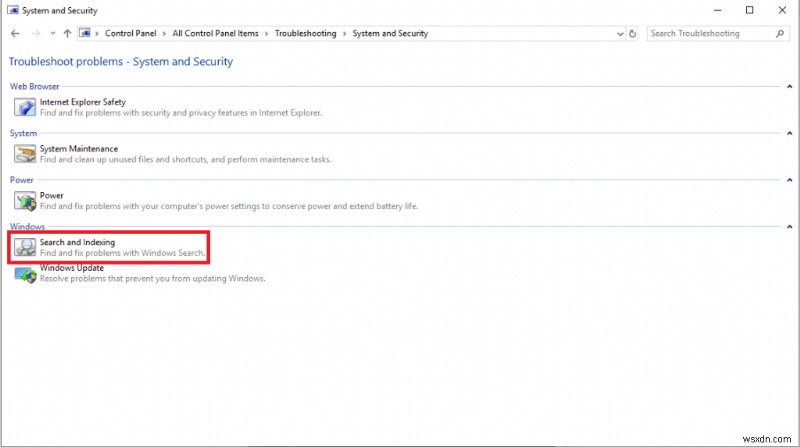This screenshot has height=447, width=800.
Task: Click the Search and Indexing magnifier icon
Action: (x=24, y=247)
